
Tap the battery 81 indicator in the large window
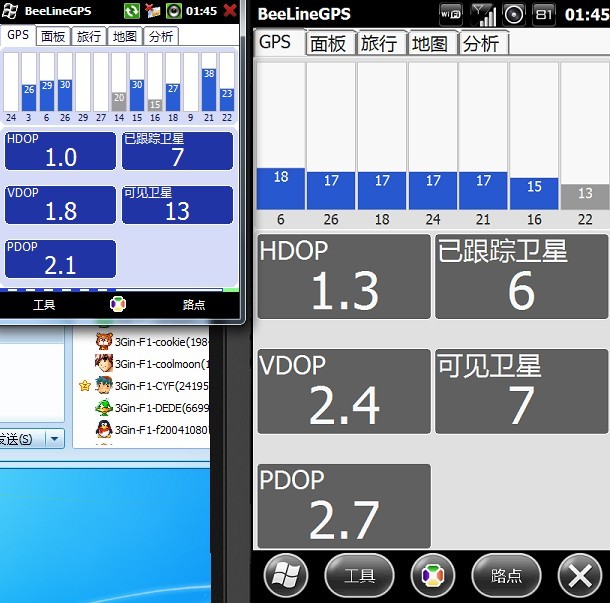(x=543, y=15)
